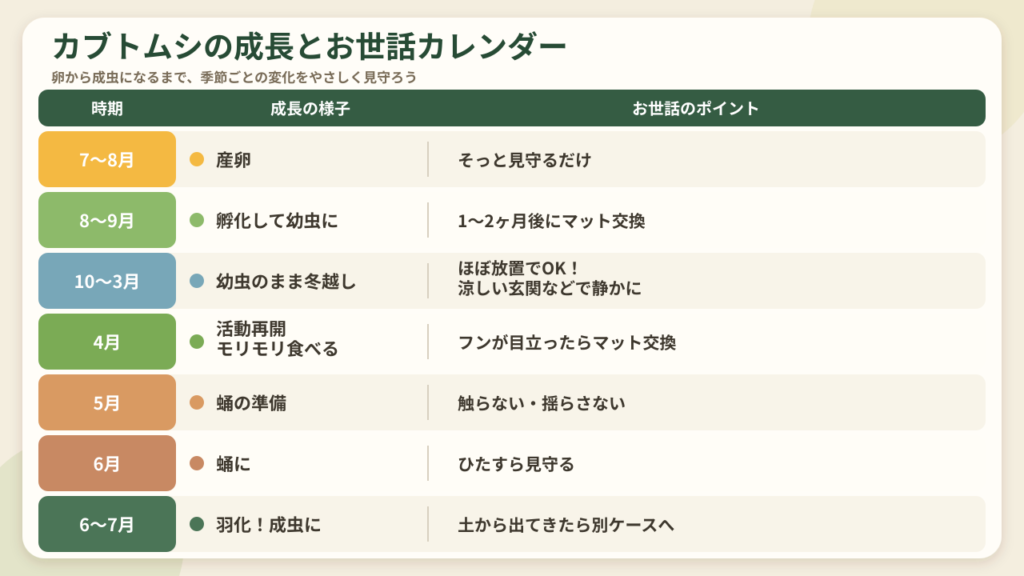The width and height of the screenshot is (1024, 576).
Task: Select the orange 5月 period block
Action: [x=107, y=402]
